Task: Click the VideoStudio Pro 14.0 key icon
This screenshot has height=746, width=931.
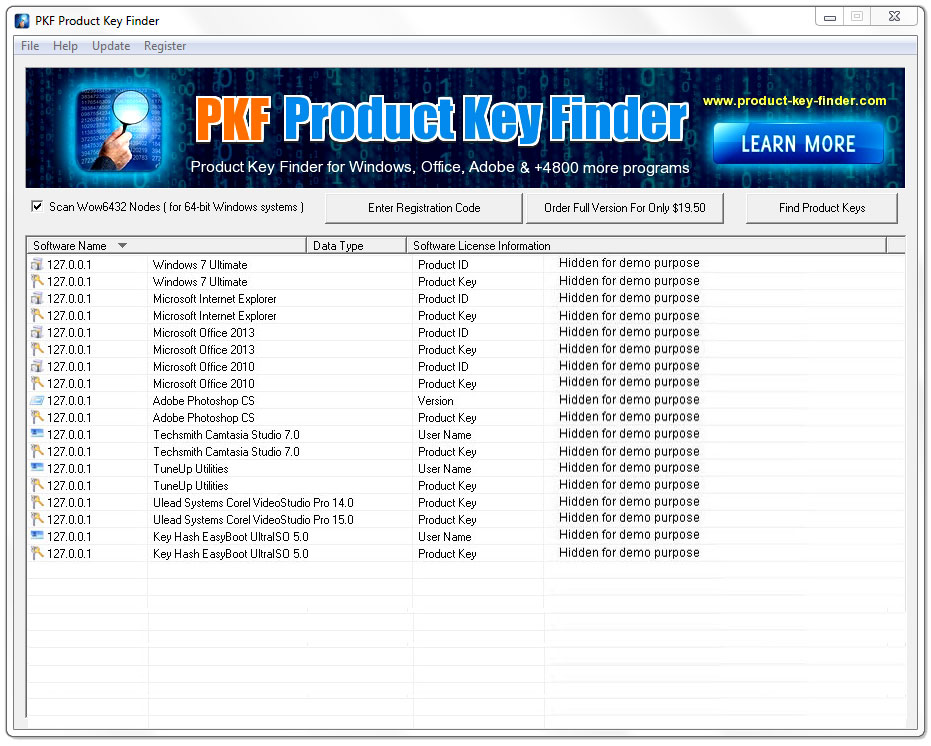Action: coord(37,502)
